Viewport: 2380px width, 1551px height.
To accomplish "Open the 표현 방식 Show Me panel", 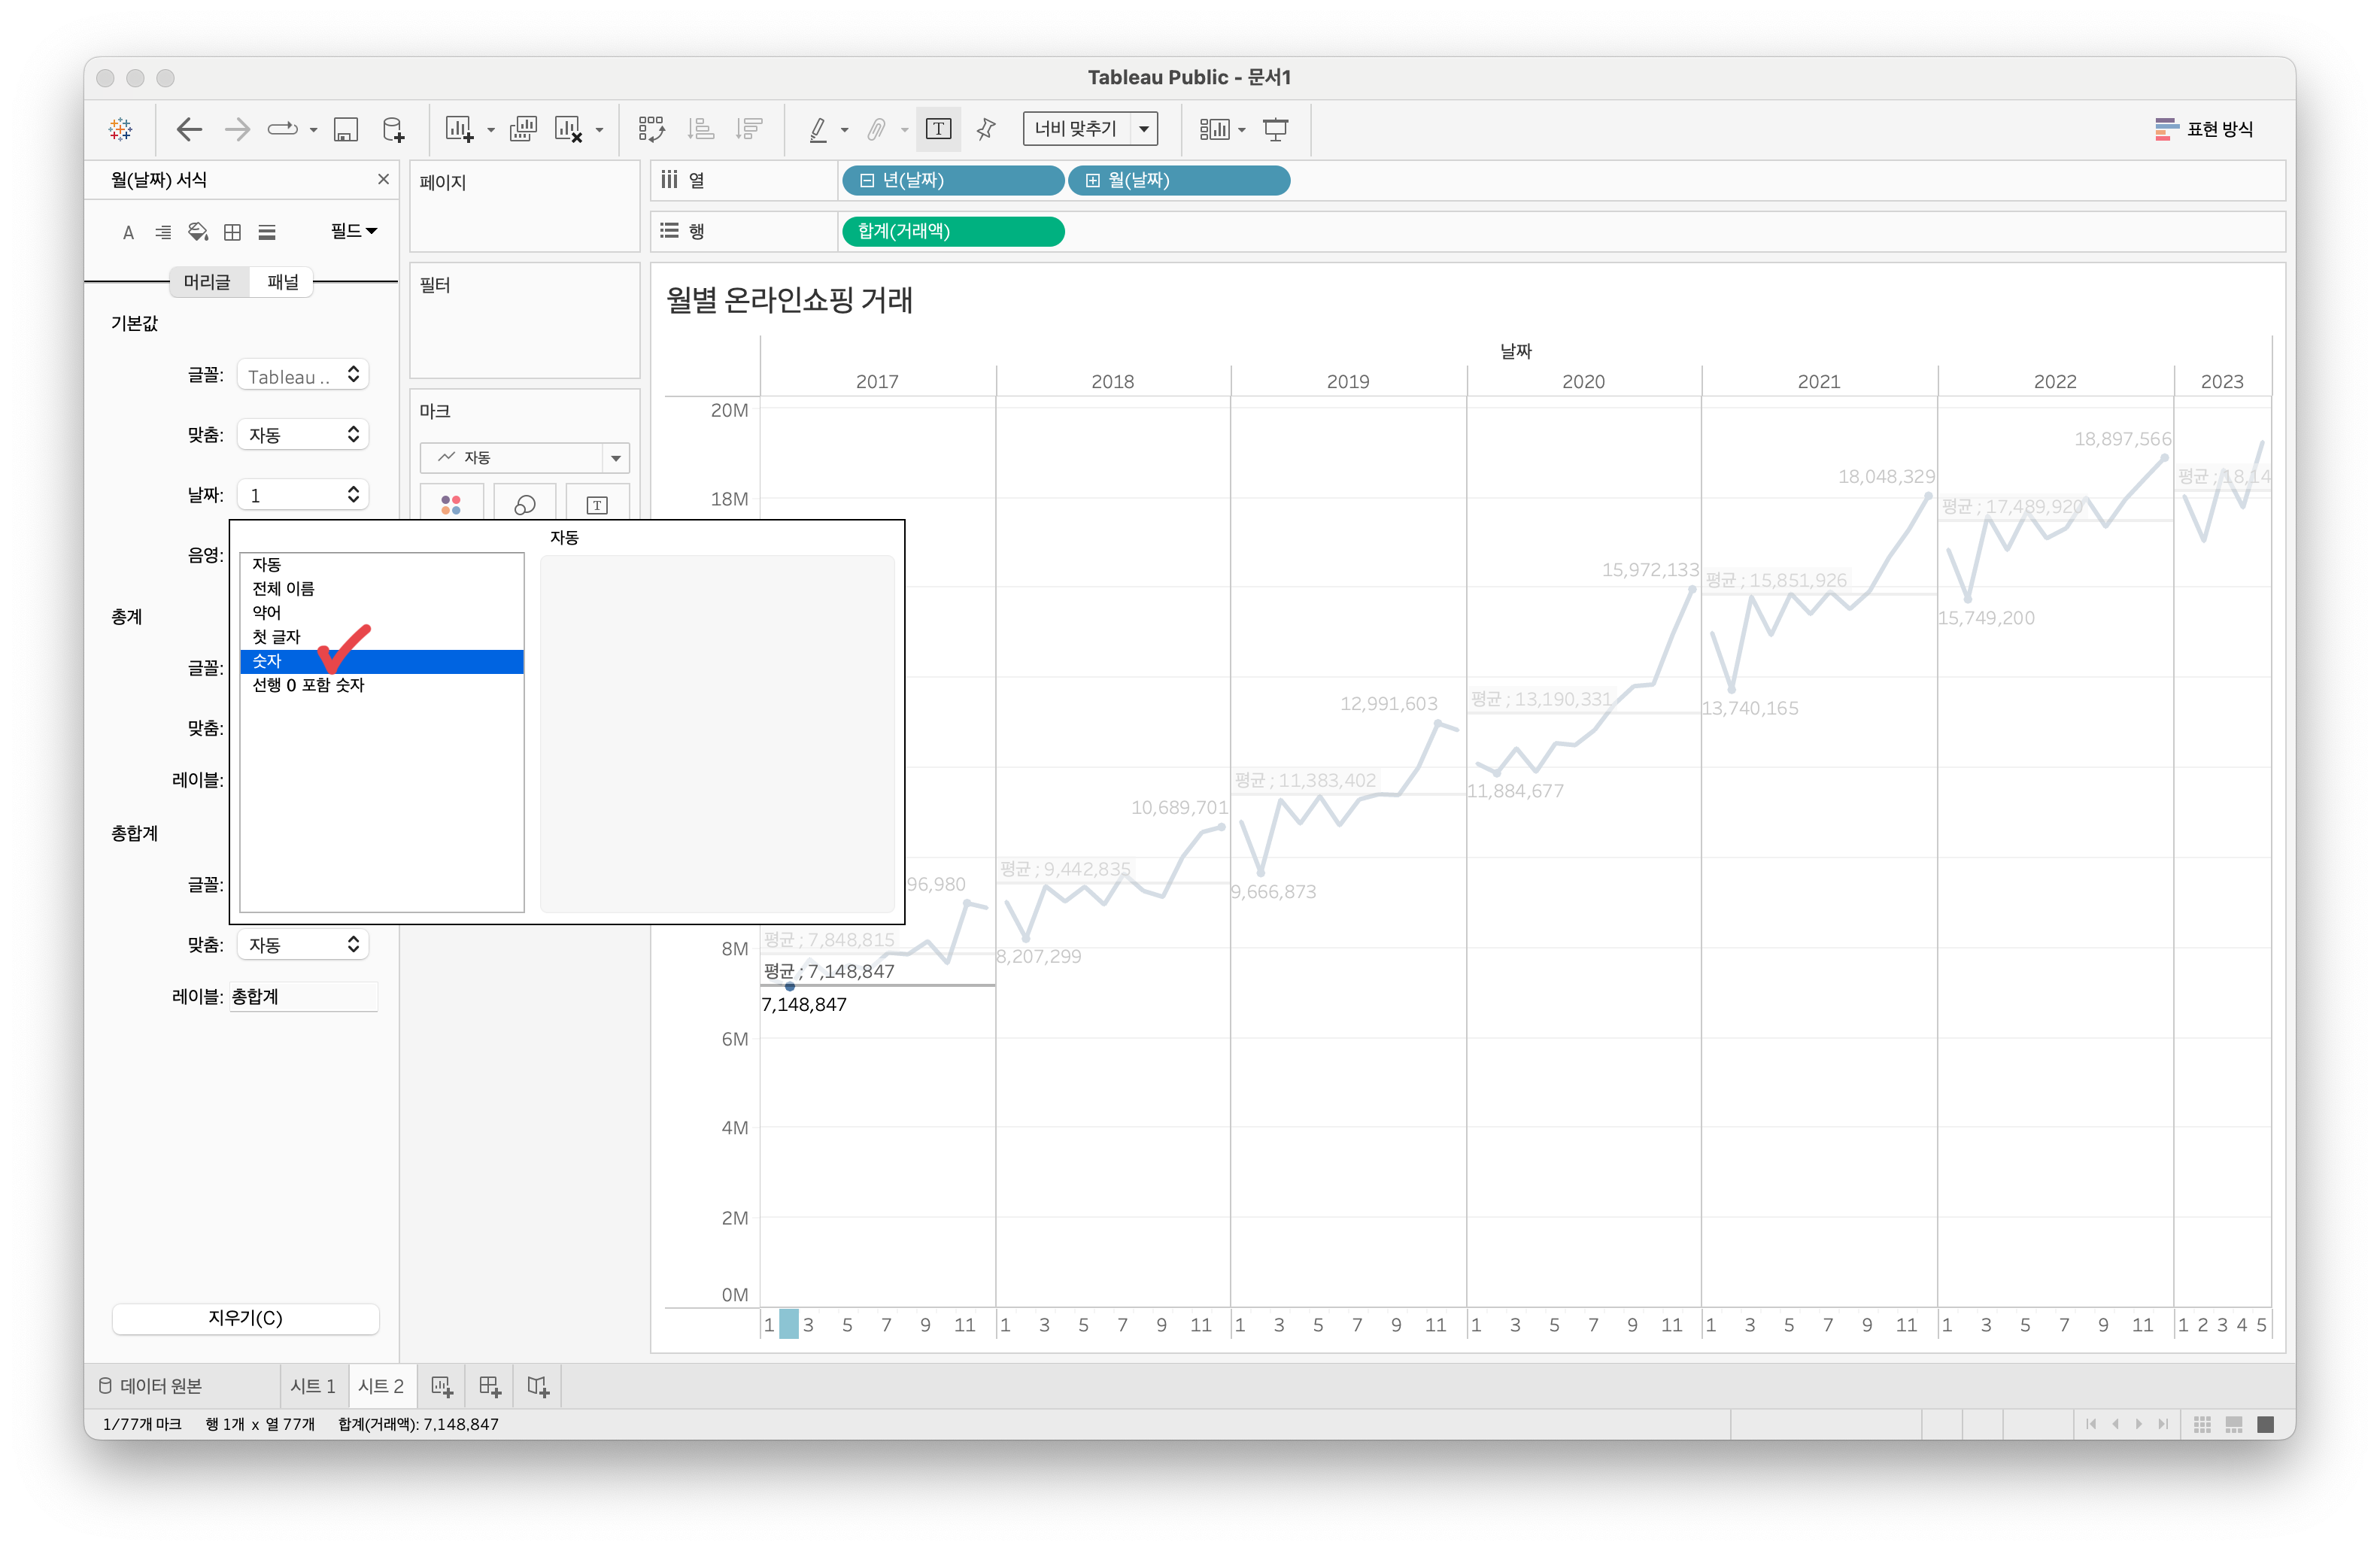I will click(x=2204, y=129).
